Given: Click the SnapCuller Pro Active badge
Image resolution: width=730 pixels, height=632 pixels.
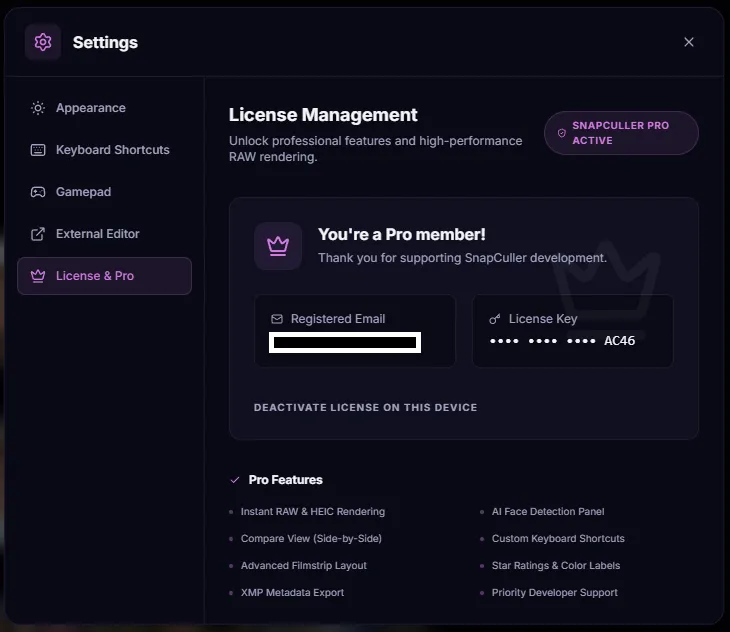Looking at the screenshot, I should click(x=621, y=133).
